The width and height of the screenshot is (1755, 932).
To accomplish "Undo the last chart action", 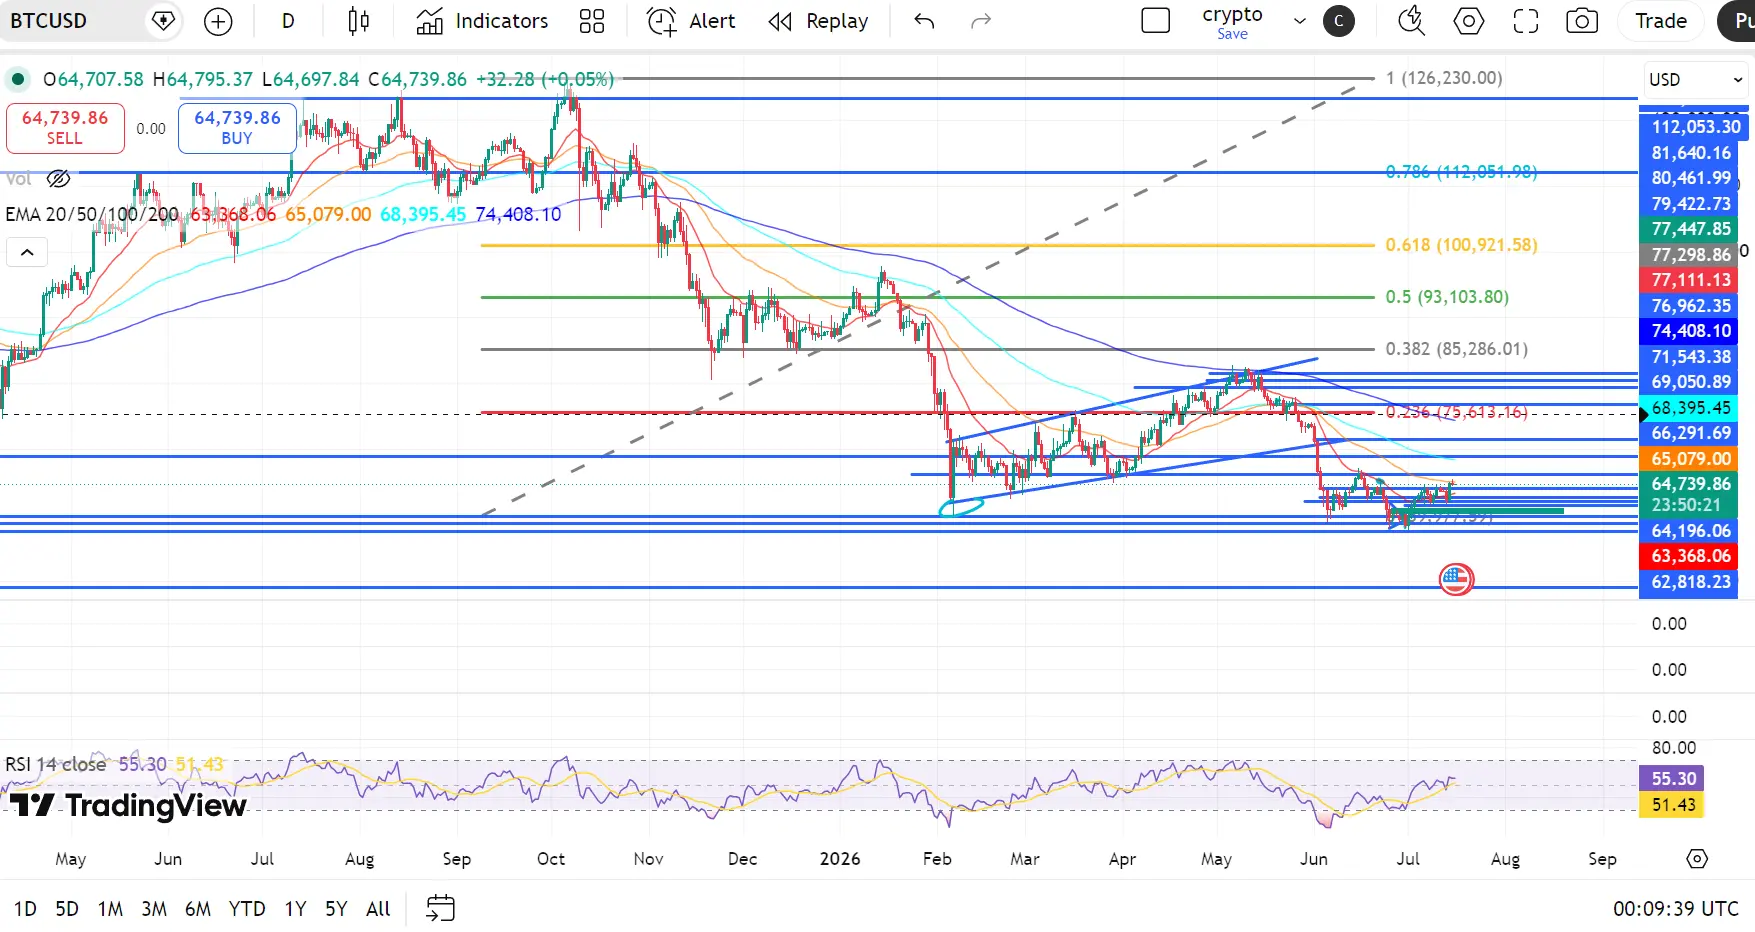I will pyautogui.click(x=924, y=21).
